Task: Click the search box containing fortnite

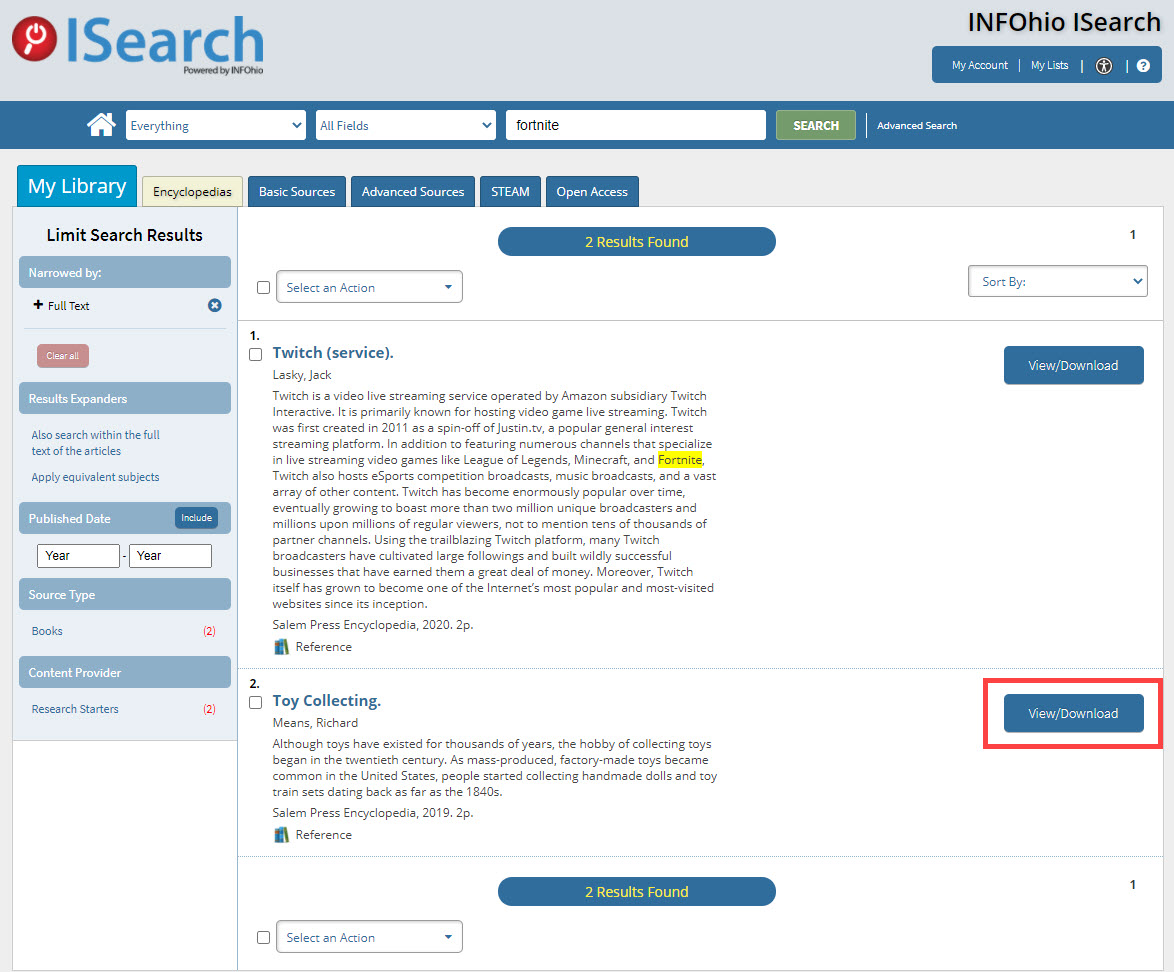Action: tap(636, 125)
